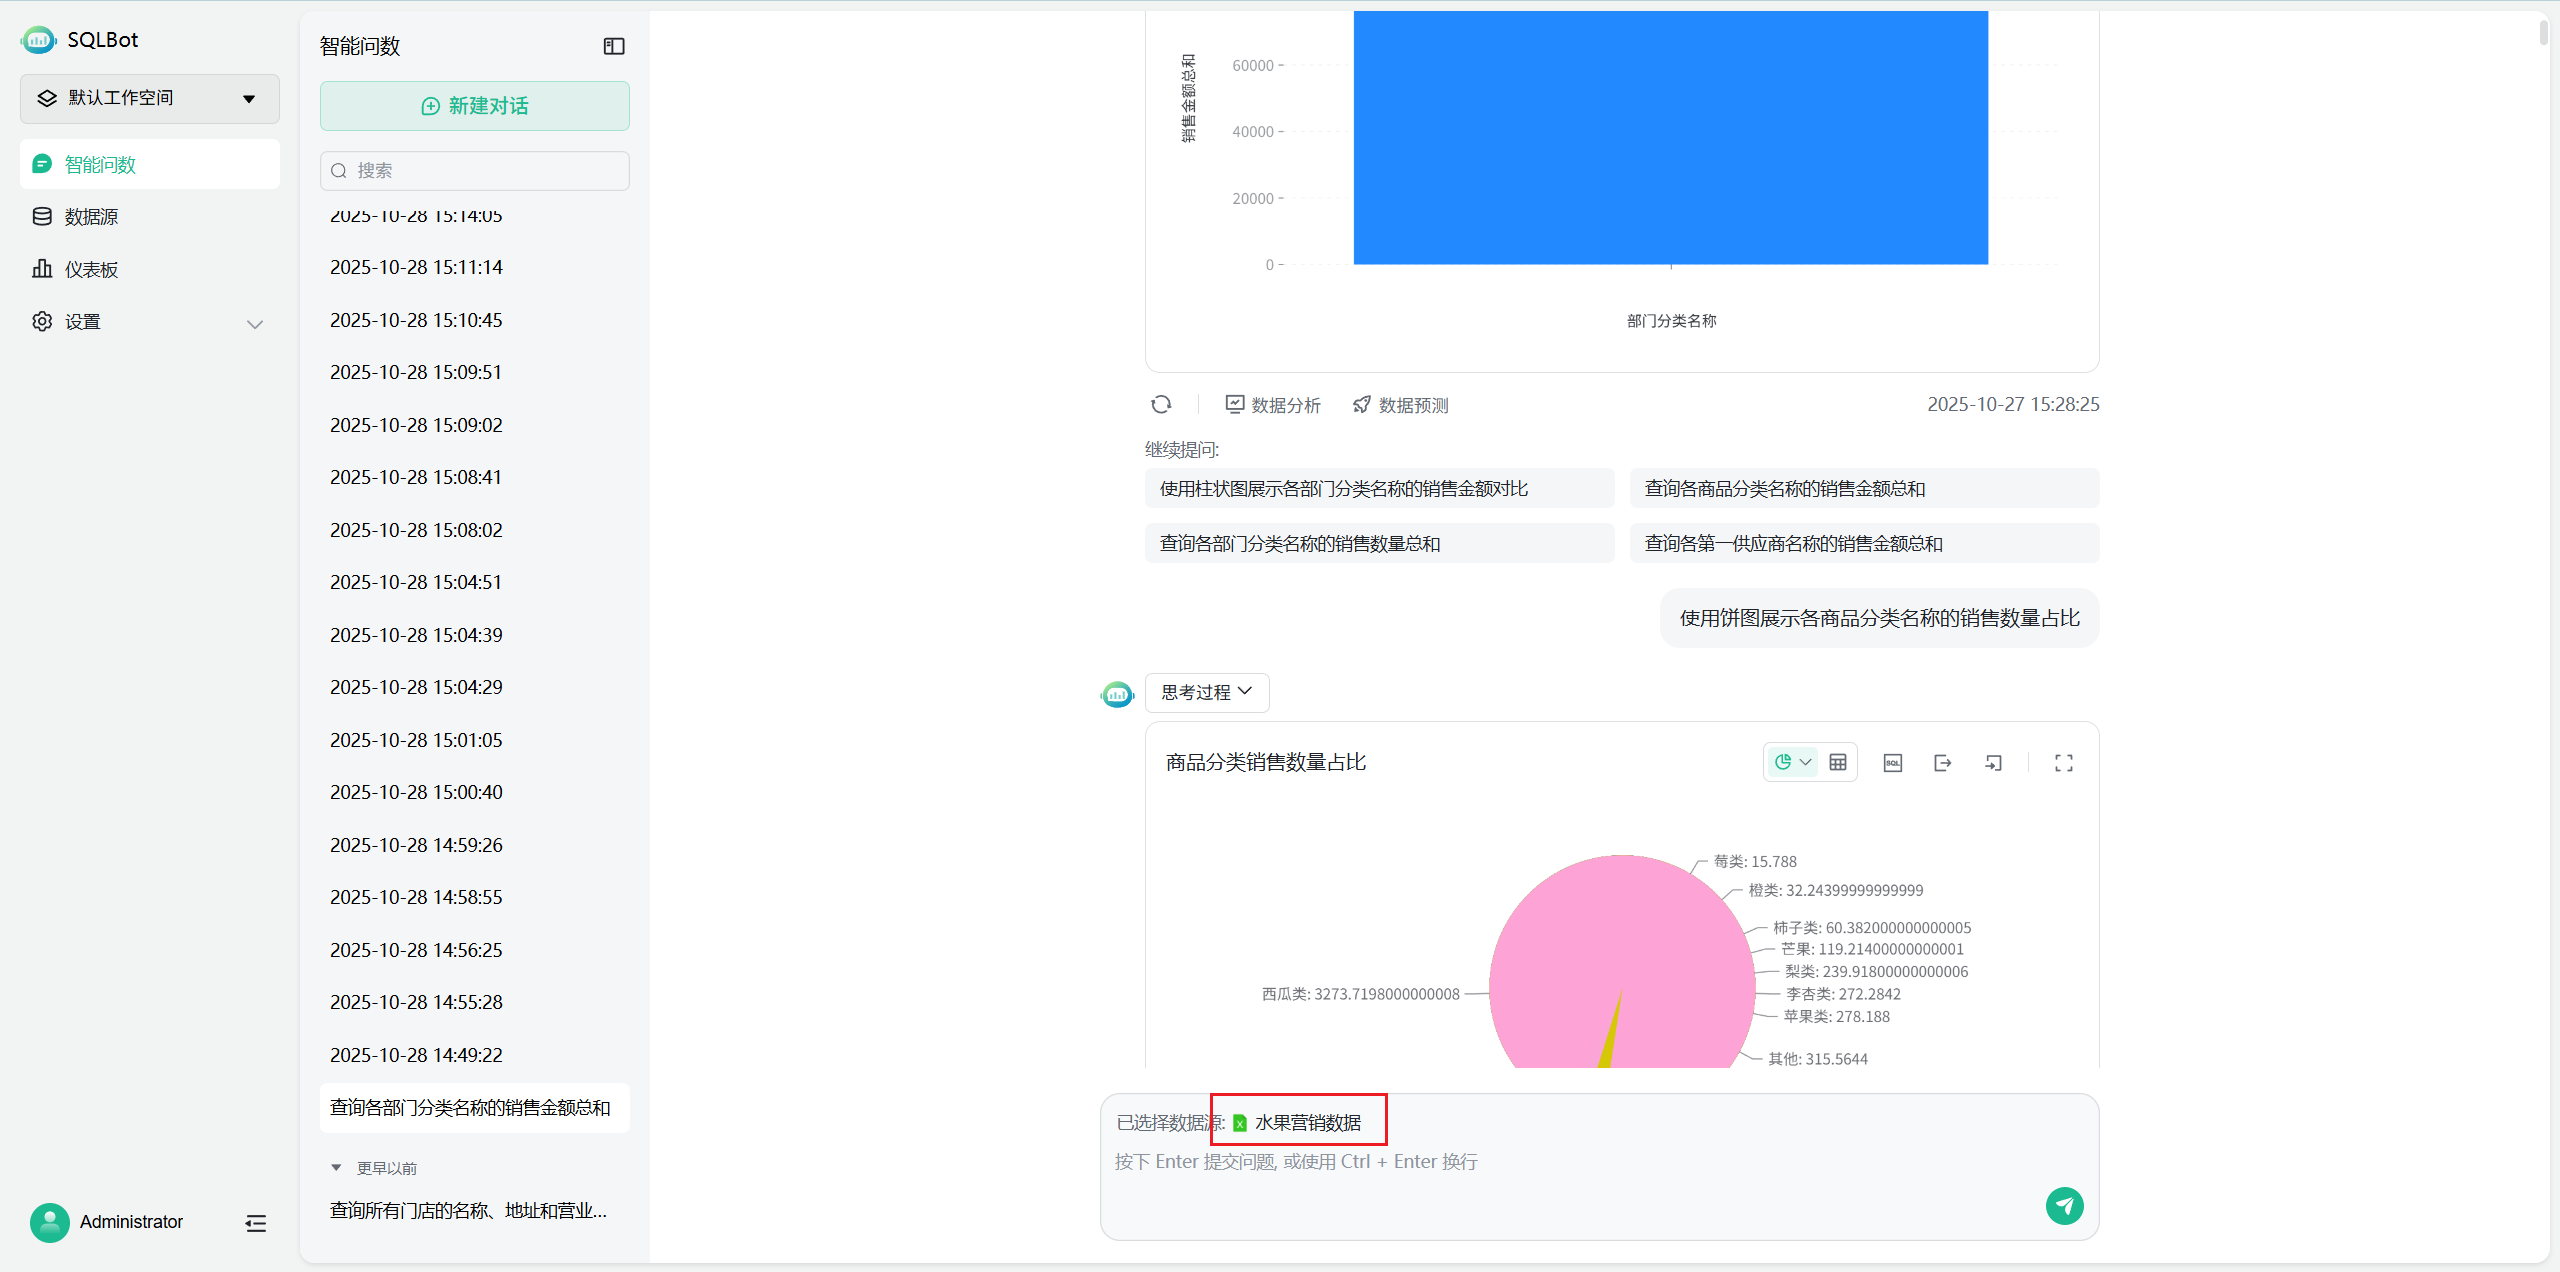The height and width of the screenshot is (1272, 2560).
Task: Open the pie chart type dropdown
Action: (1792, 763)
